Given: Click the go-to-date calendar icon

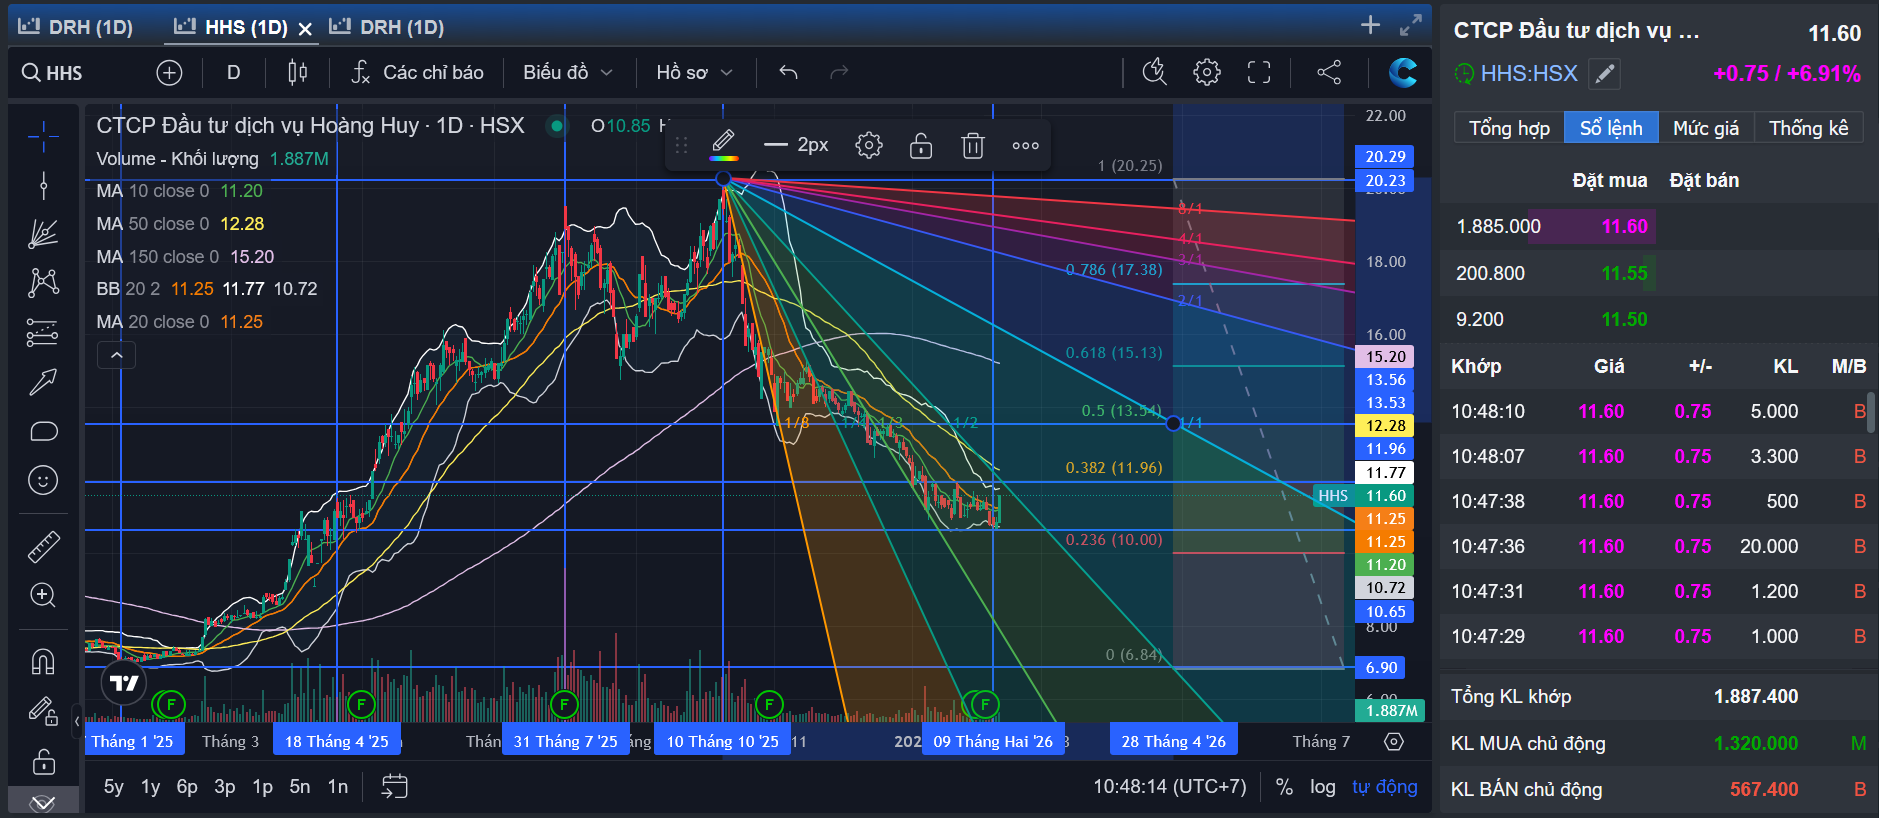Looking at the screenshot, I should [394, 787].
